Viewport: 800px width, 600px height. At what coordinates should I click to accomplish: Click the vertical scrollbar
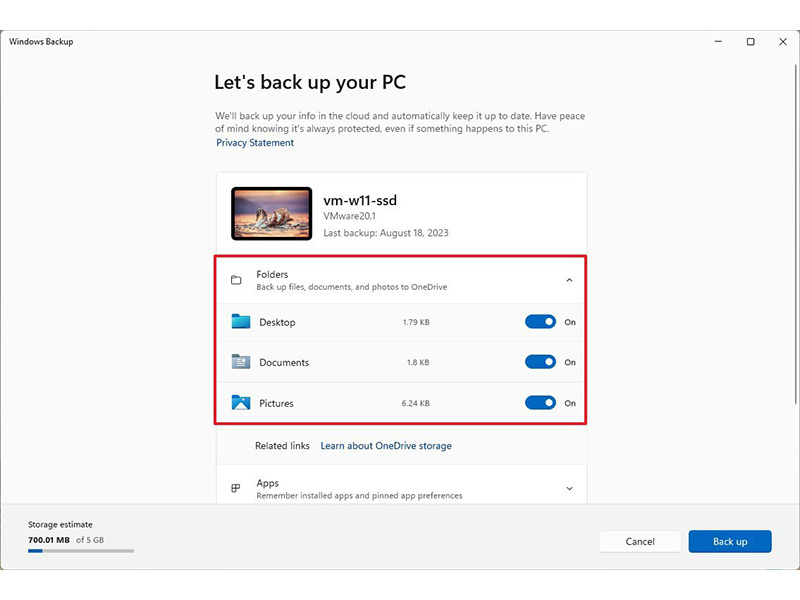click(796, 235)
